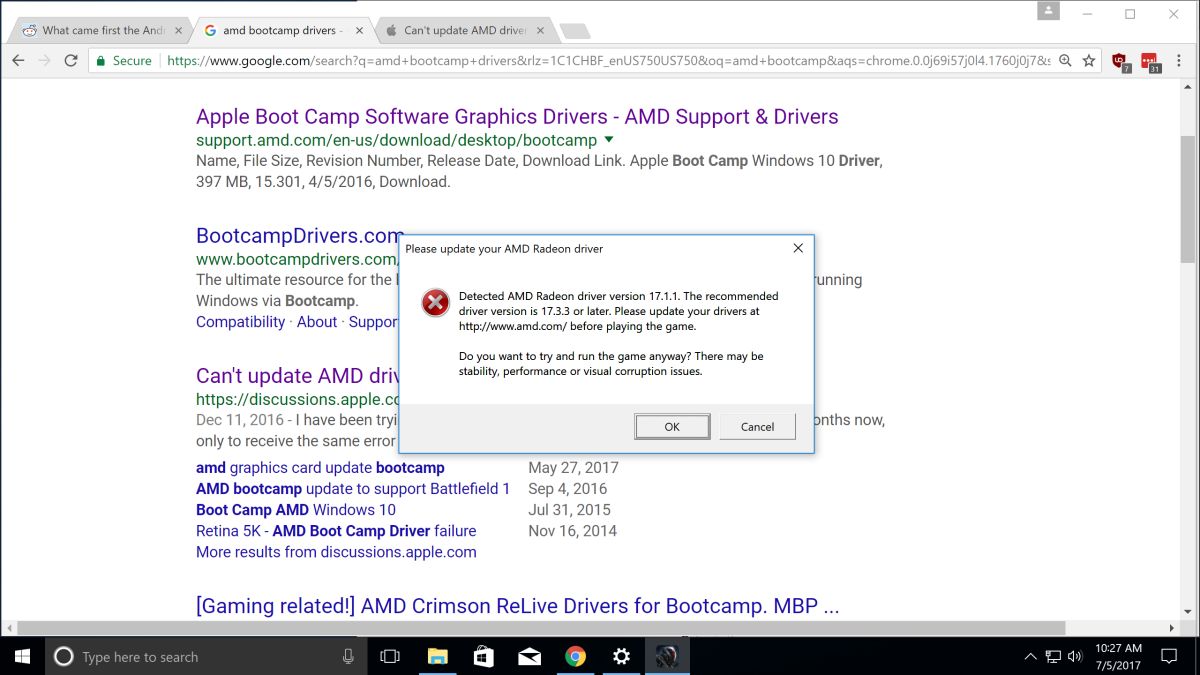Click the 'Type here to search' taskbar box

[205, 657]
